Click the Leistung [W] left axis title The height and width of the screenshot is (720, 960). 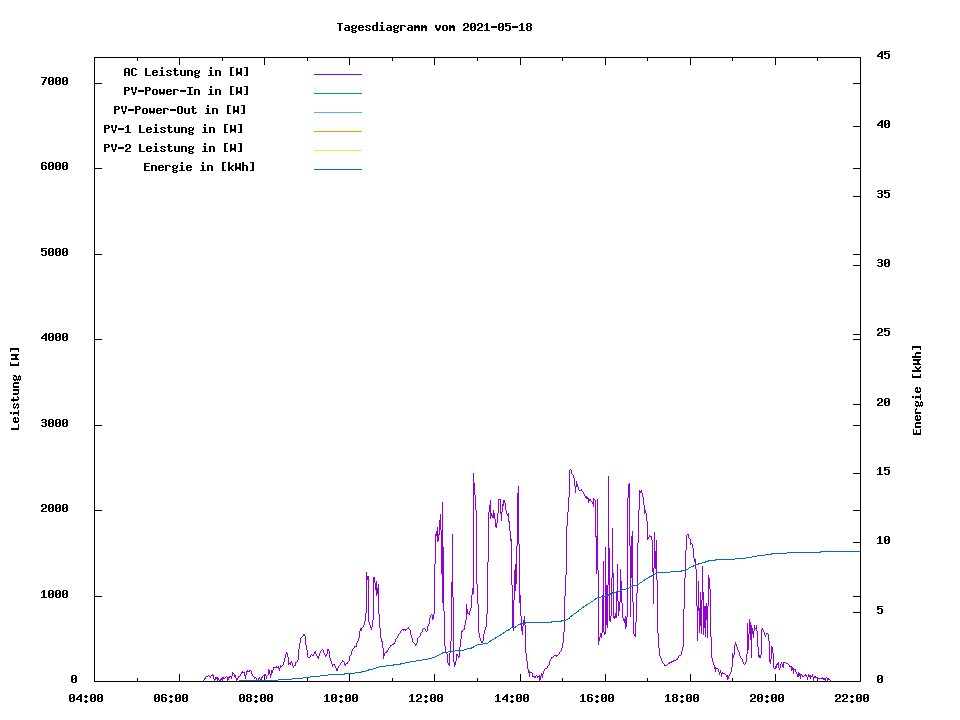15,389
